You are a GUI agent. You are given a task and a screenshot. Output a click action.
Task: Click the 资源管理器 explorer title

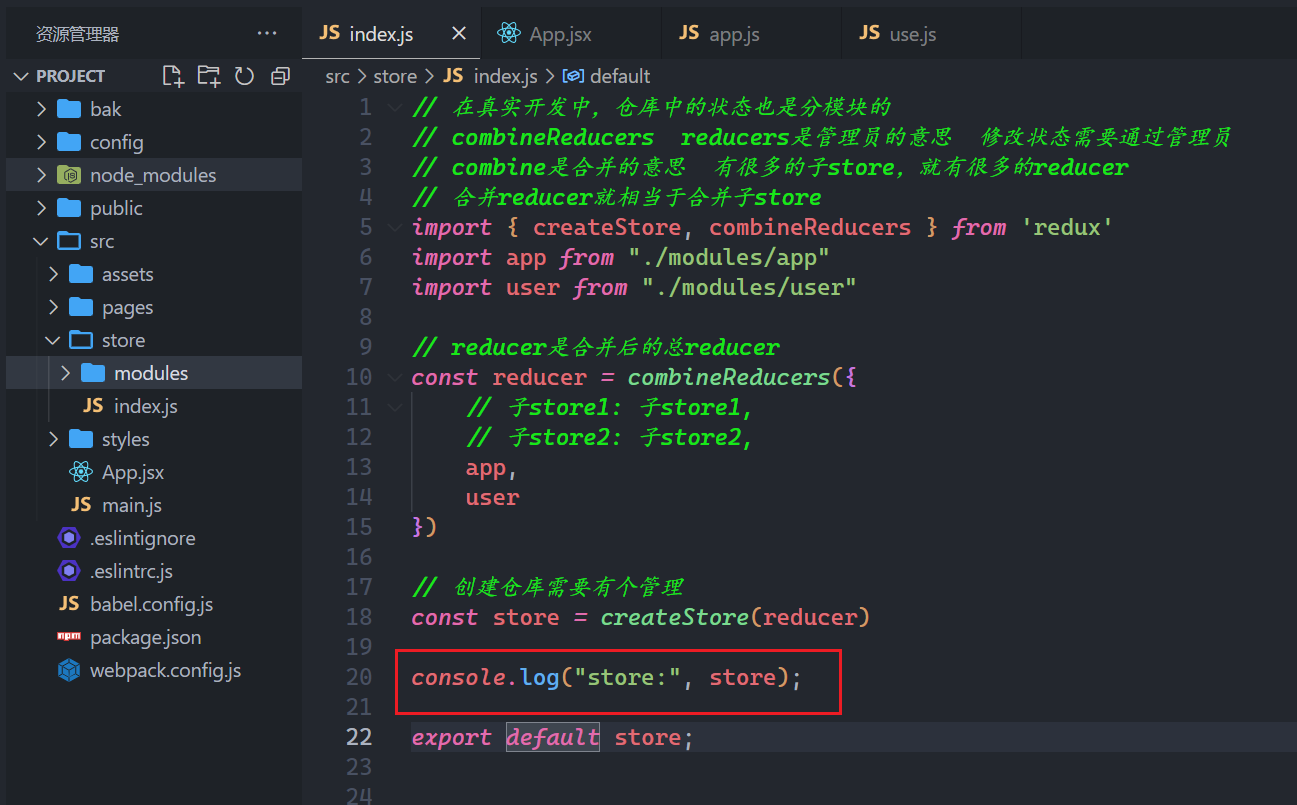tap(77, 34)
